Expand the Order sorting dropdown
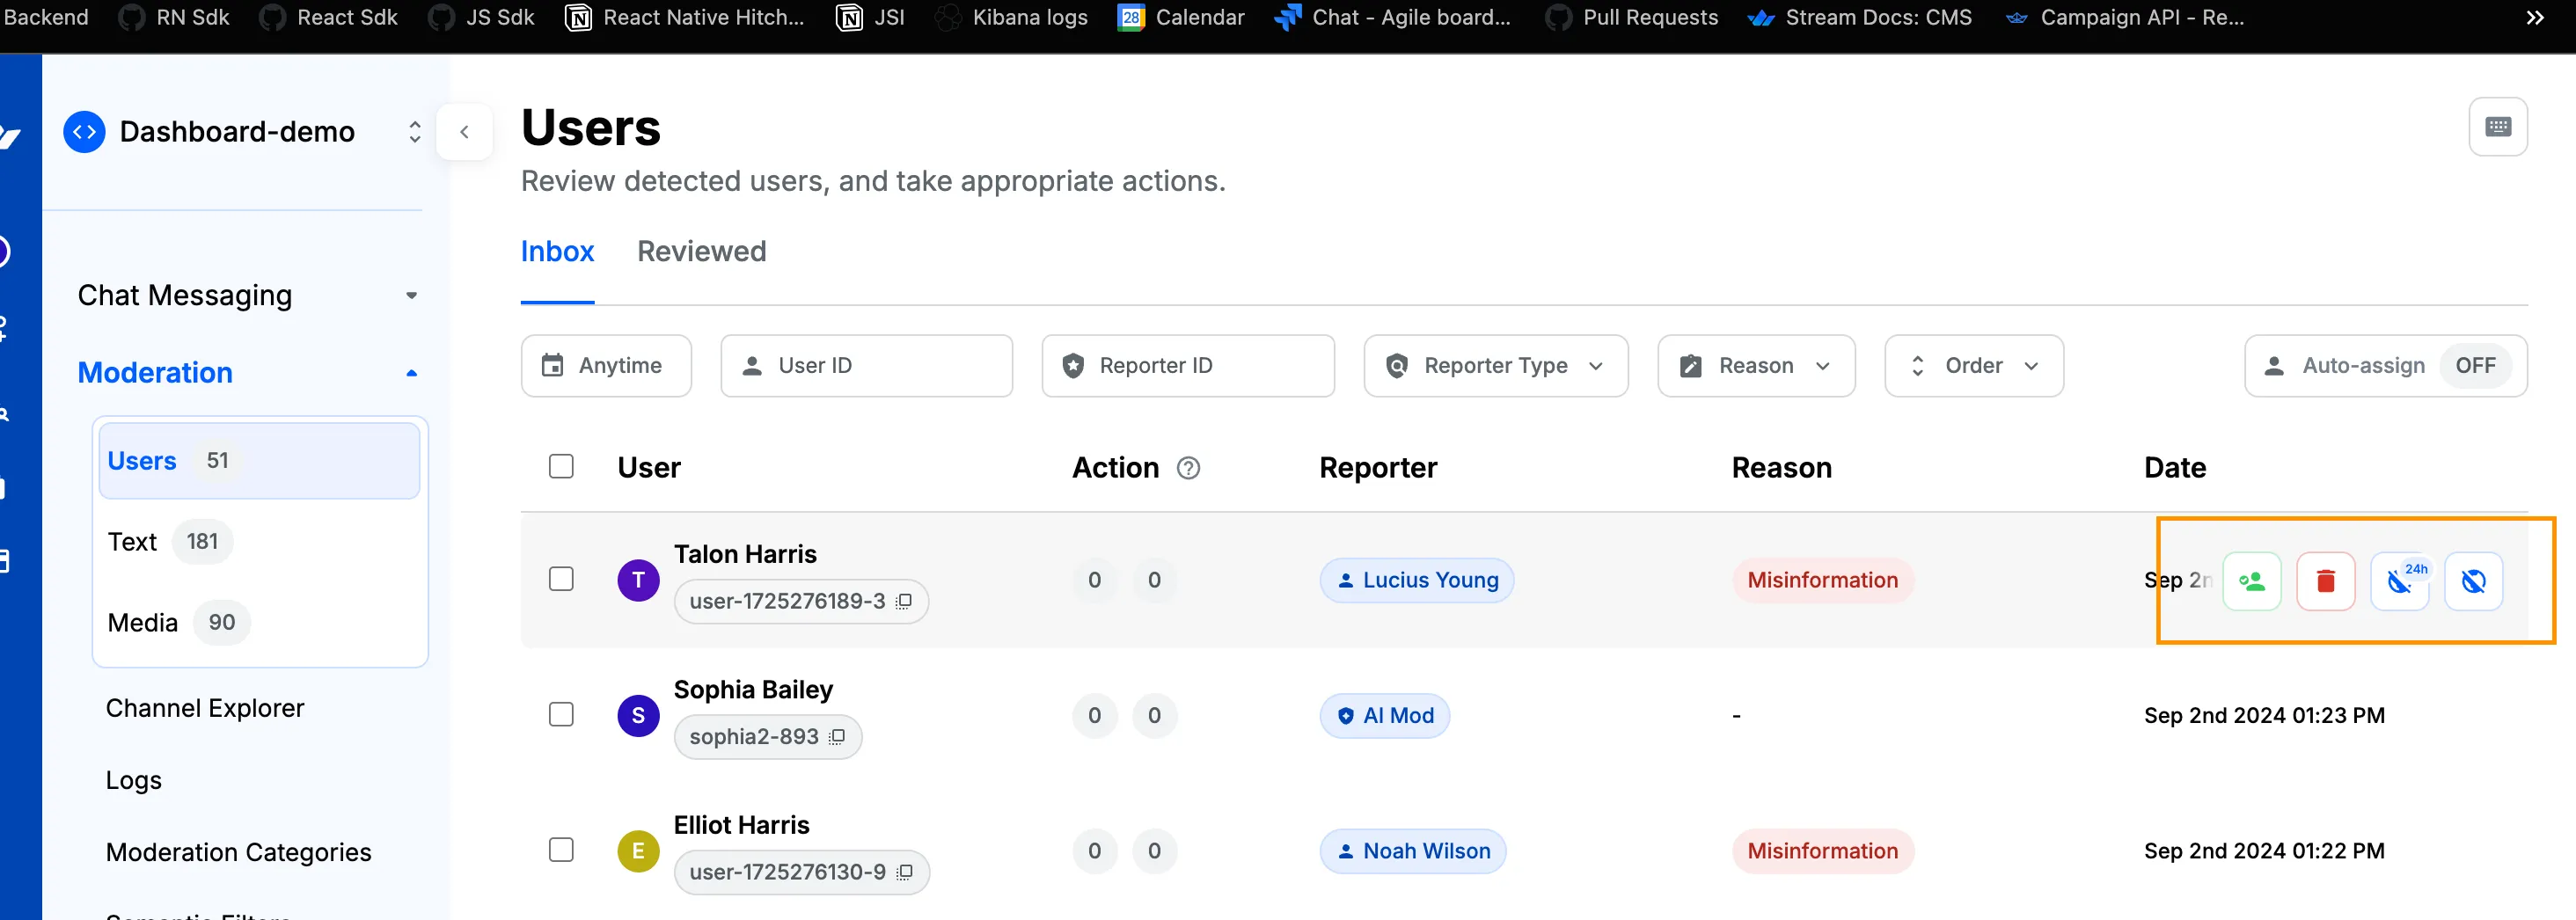Viewport: 2576px width, 920px height. coord(1973,366)
